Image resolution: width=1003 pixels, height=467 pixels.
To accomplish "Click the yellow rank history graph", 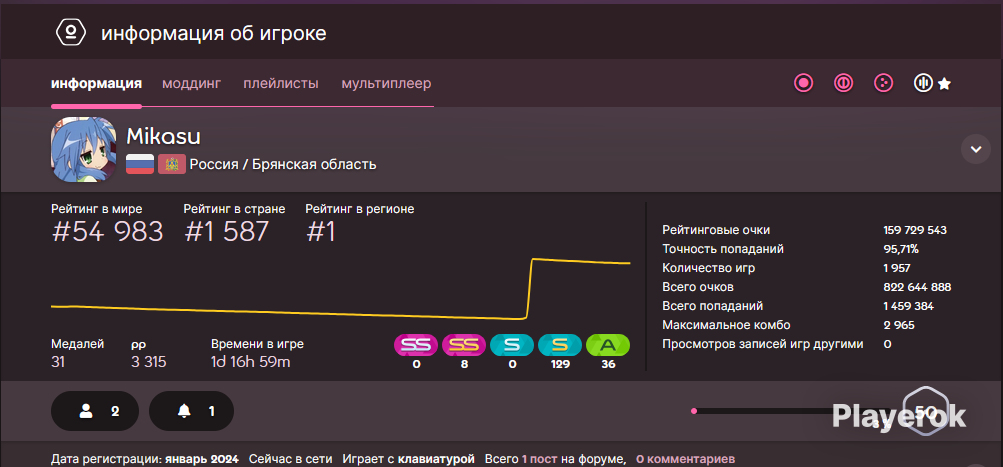I will [x=340, y=289].
